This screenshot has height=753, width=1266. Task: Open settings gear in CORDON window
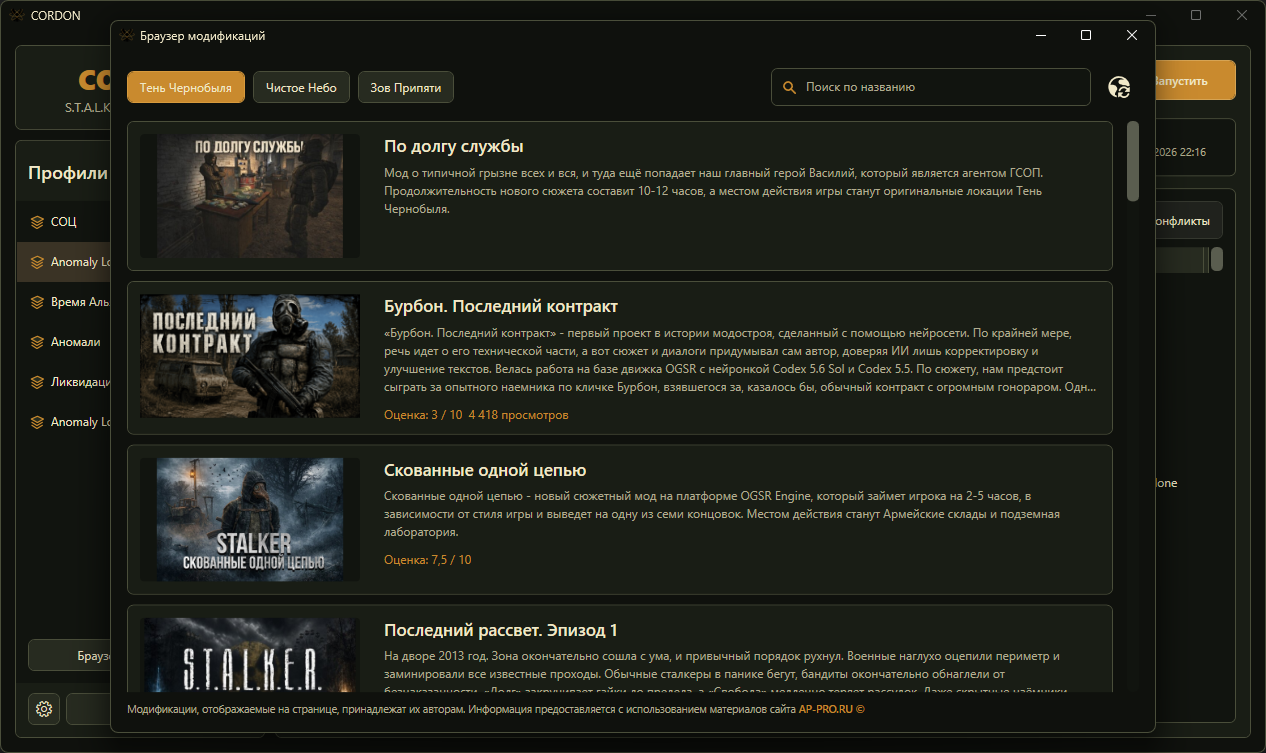coord(44,709)
